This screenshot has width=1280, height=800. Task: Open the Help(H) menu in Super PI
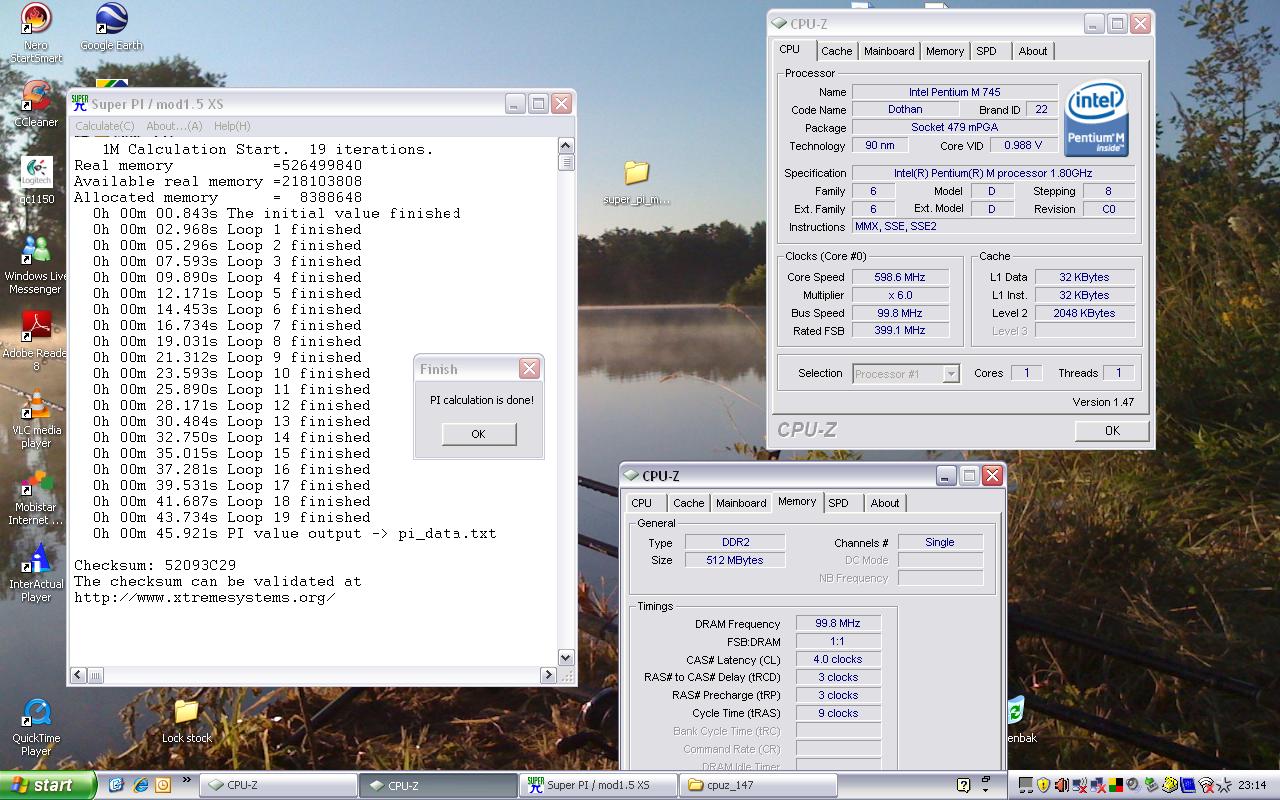232,126
